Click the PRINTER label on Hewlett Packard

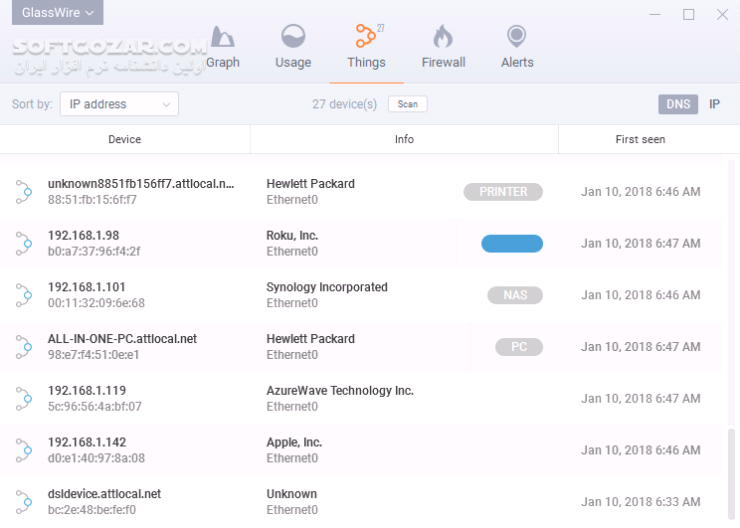tap(503, 192)
